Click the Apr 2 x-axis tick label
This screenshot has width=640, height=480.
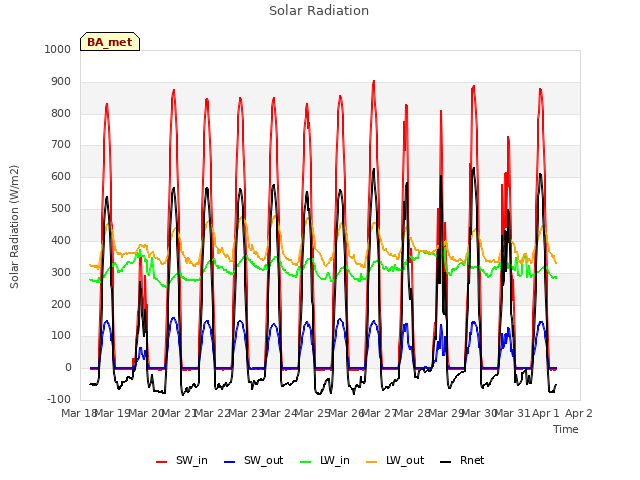click(x=579, y=413)
